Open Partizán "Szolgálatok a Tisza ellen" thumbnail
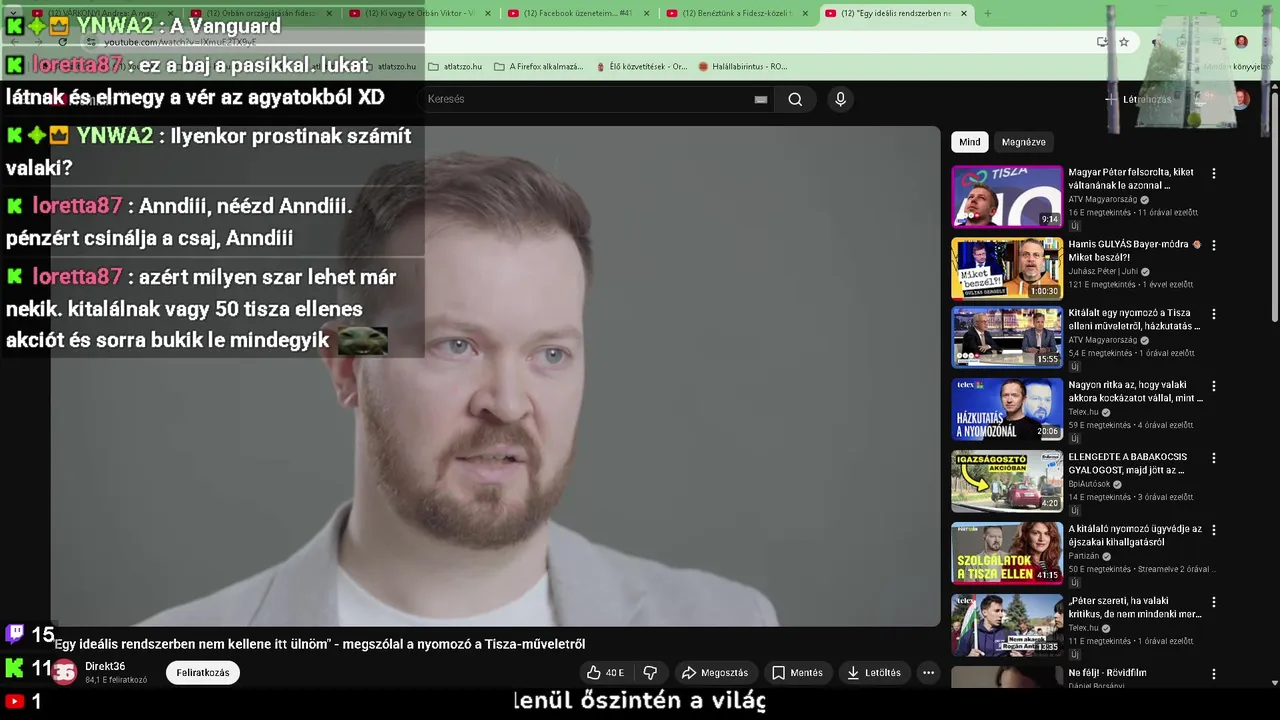Viewport: 1280px width, 720px height. pyautogui.click(x=1007, y=553)
